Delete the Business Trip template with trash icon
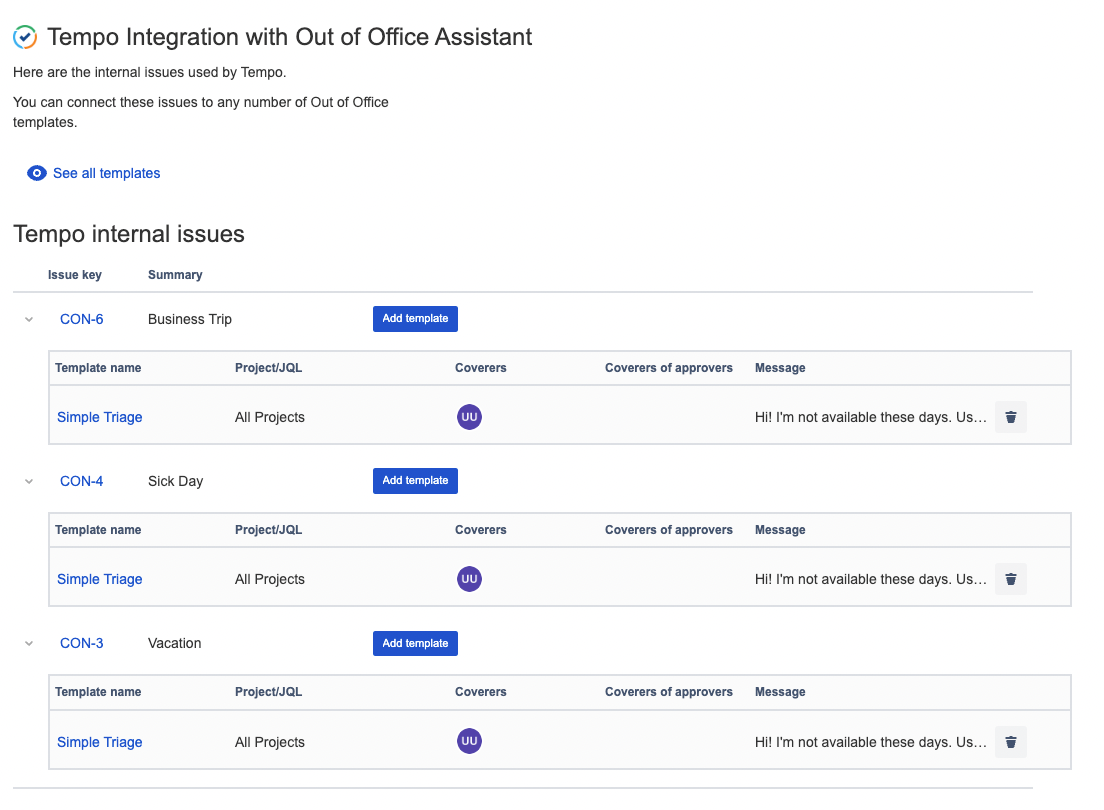This screenshot has height=810, width=1104. click(1011, 417)
